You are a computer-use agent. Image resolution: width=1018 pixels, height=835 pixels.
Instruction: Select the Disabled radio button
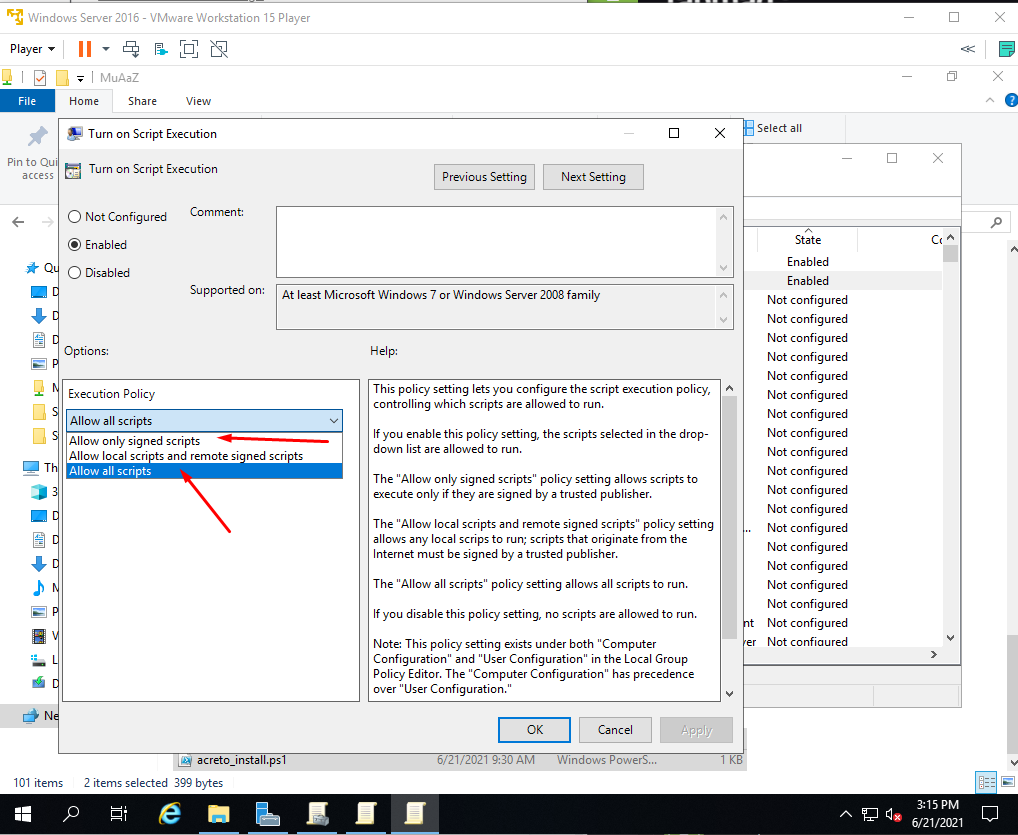[x=75, y=273]
